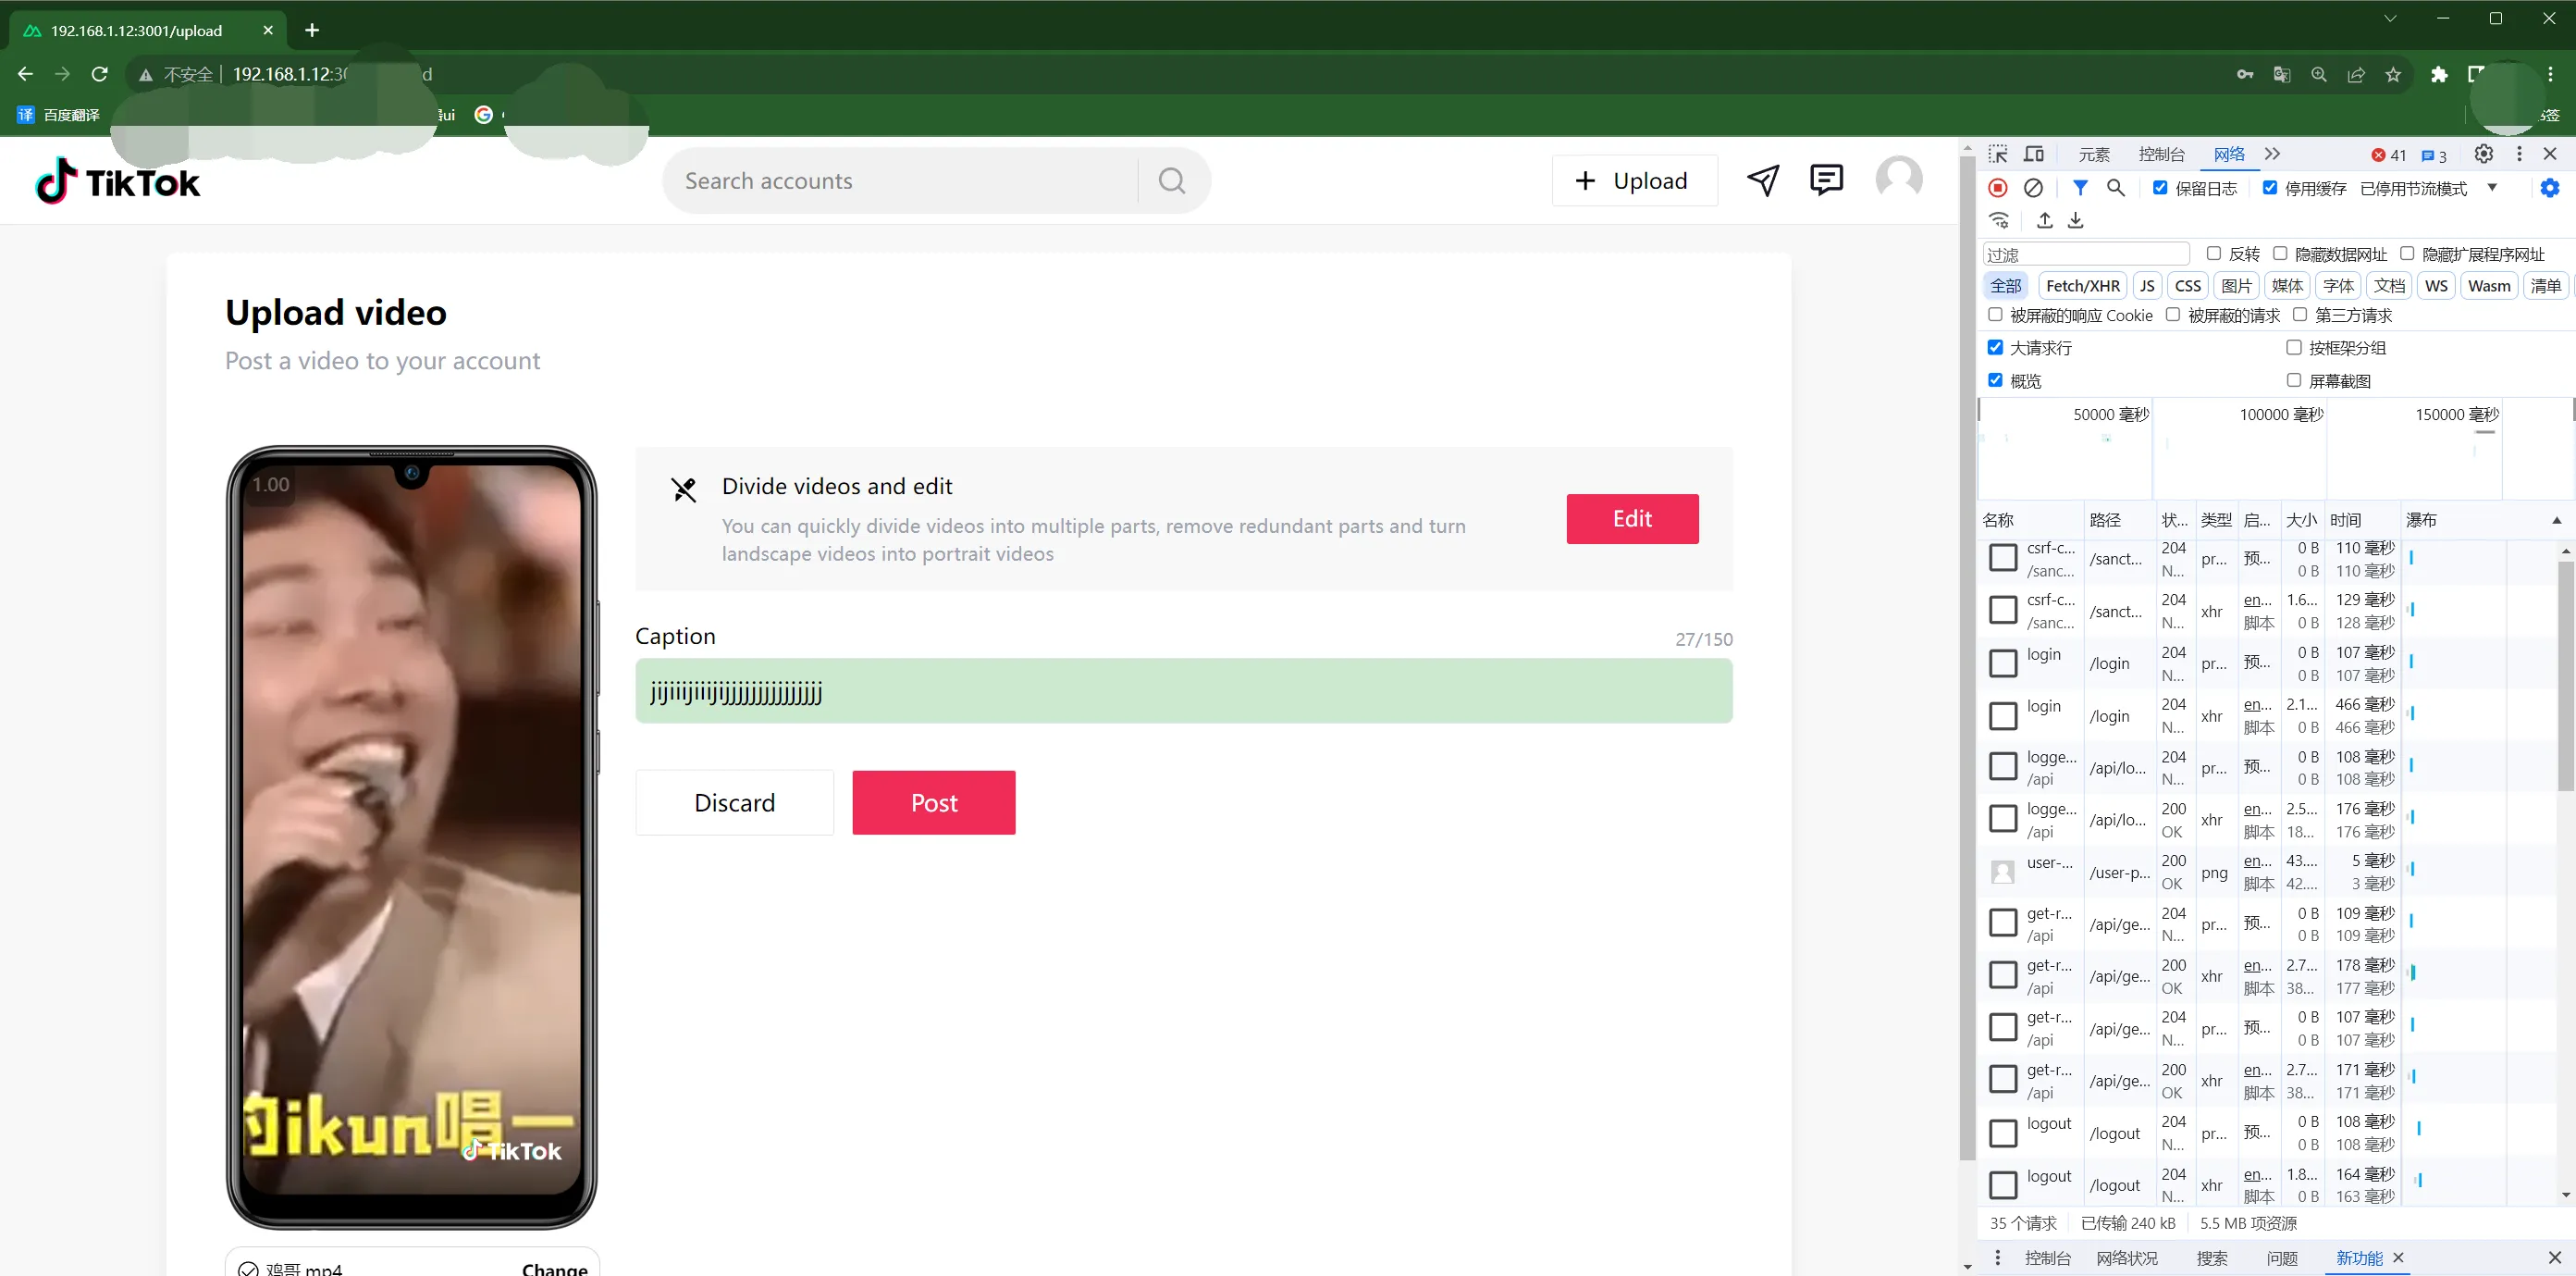Click the search magnifier icon

click(1172, 181)
